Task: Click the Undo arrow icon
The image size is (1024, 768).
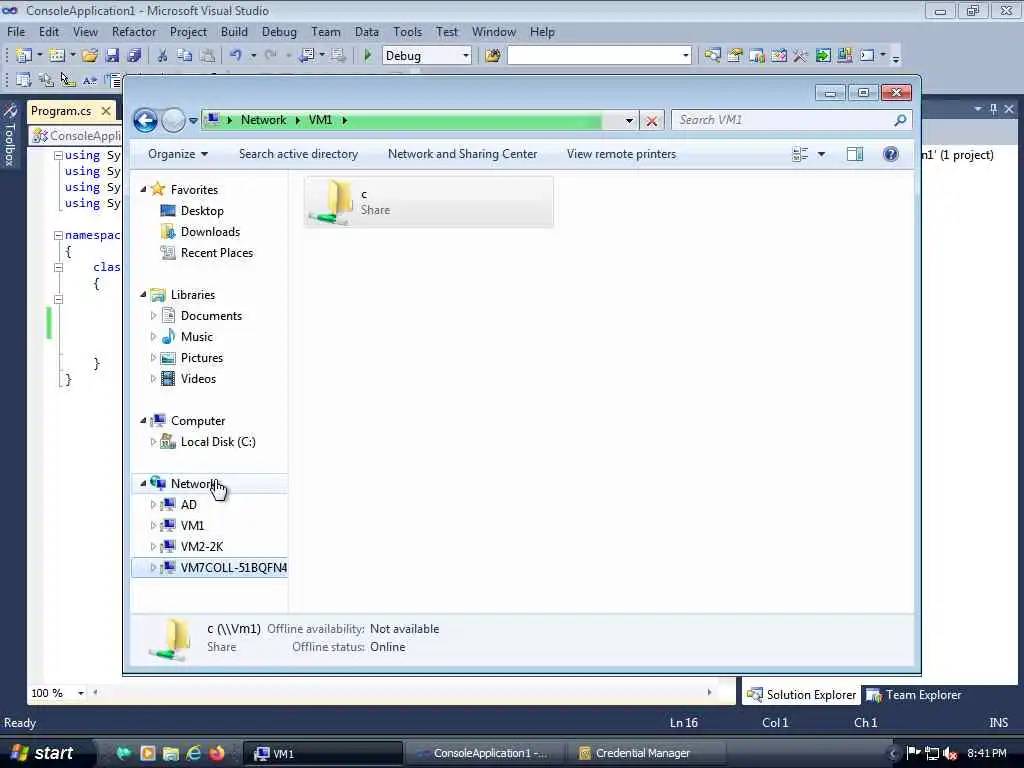Action: coord(236,56)
